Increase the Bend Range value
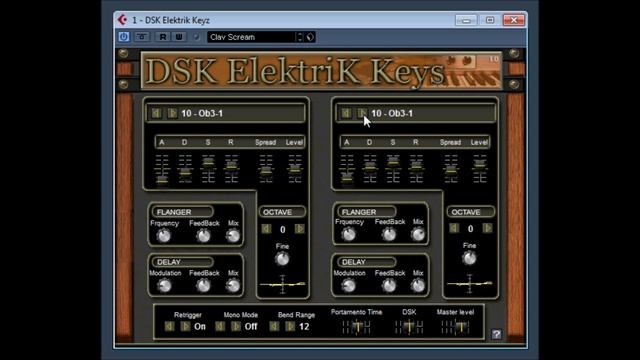The height and width of the screenshot is (360, 640). point(290,326)
